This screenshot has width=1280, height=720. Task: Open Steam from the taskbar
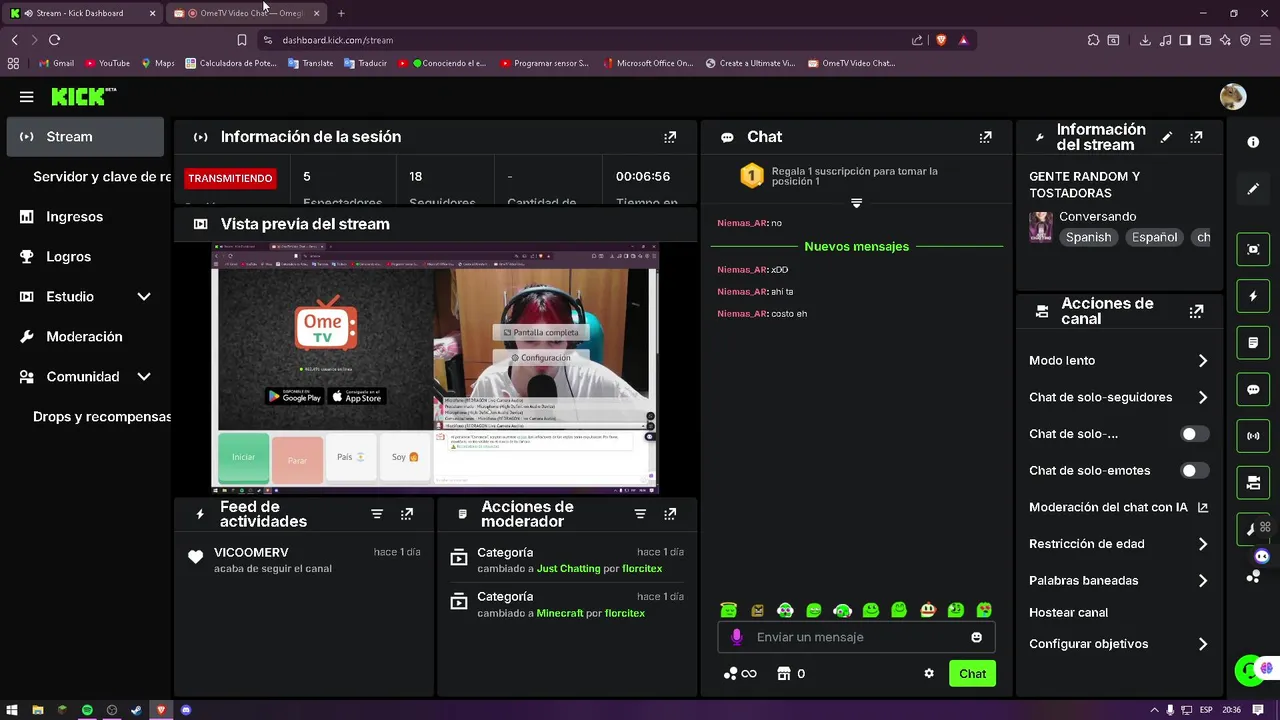[x=136, y=710]
